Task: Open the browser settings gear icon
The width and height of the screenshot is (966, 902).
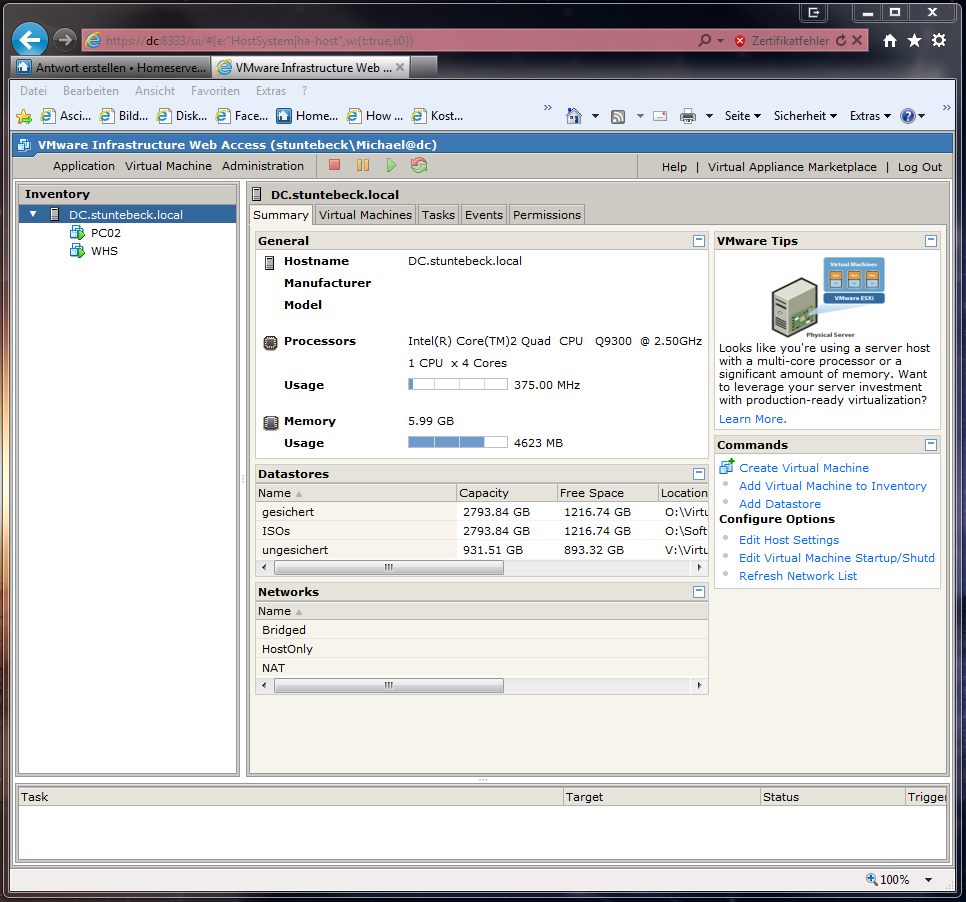Action: 938,40
